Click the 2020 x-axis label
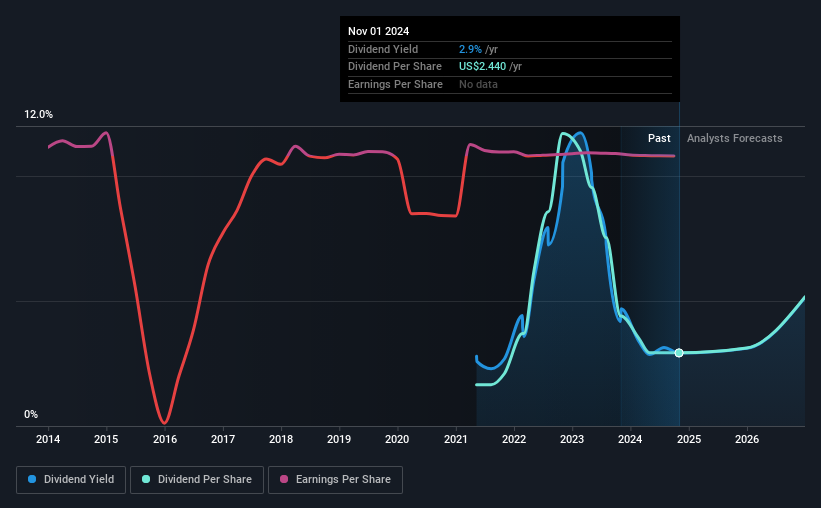Screen dimensions: 821x508 [397, 439]
